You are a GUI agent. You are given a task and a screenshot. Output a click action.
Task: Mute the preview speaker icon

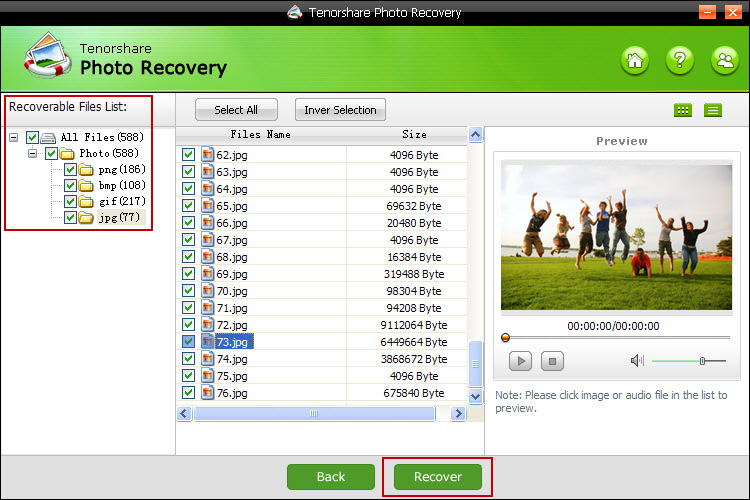636,360
